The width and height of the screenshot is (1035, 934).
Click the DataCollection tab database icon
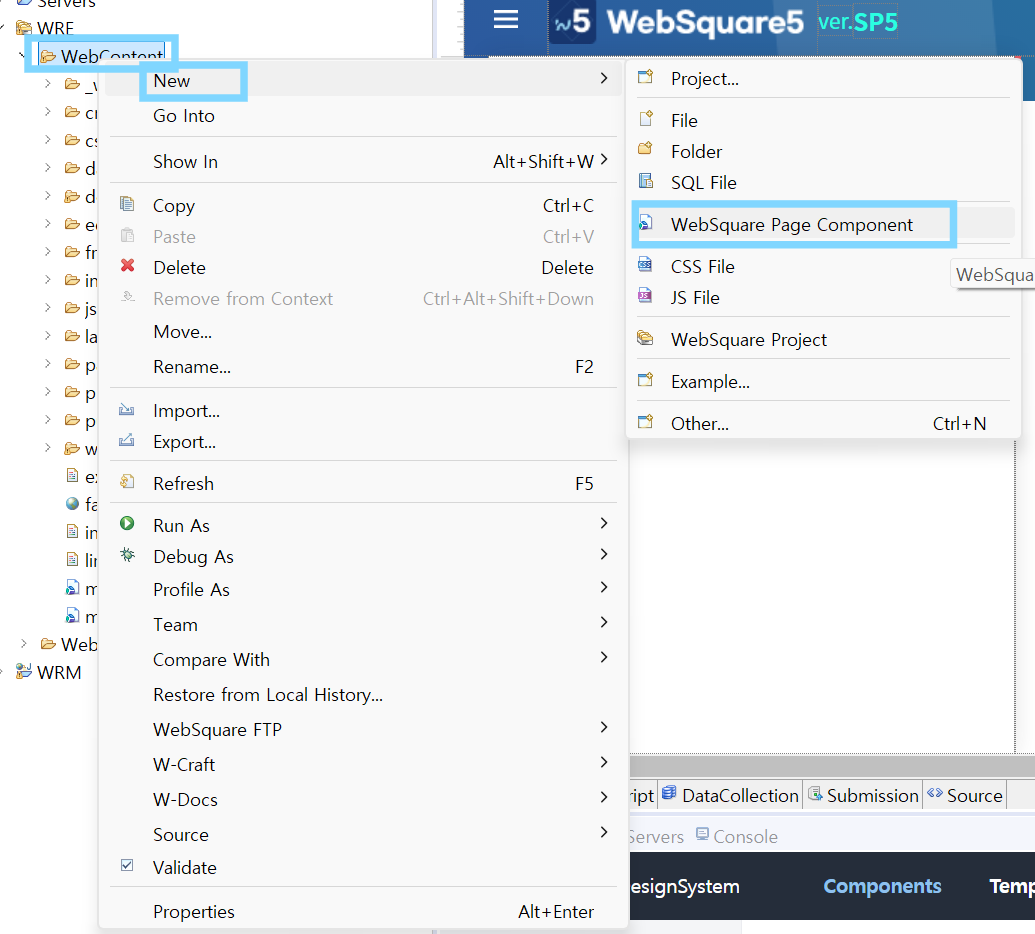pyautogui.click(x=669, y=793)
